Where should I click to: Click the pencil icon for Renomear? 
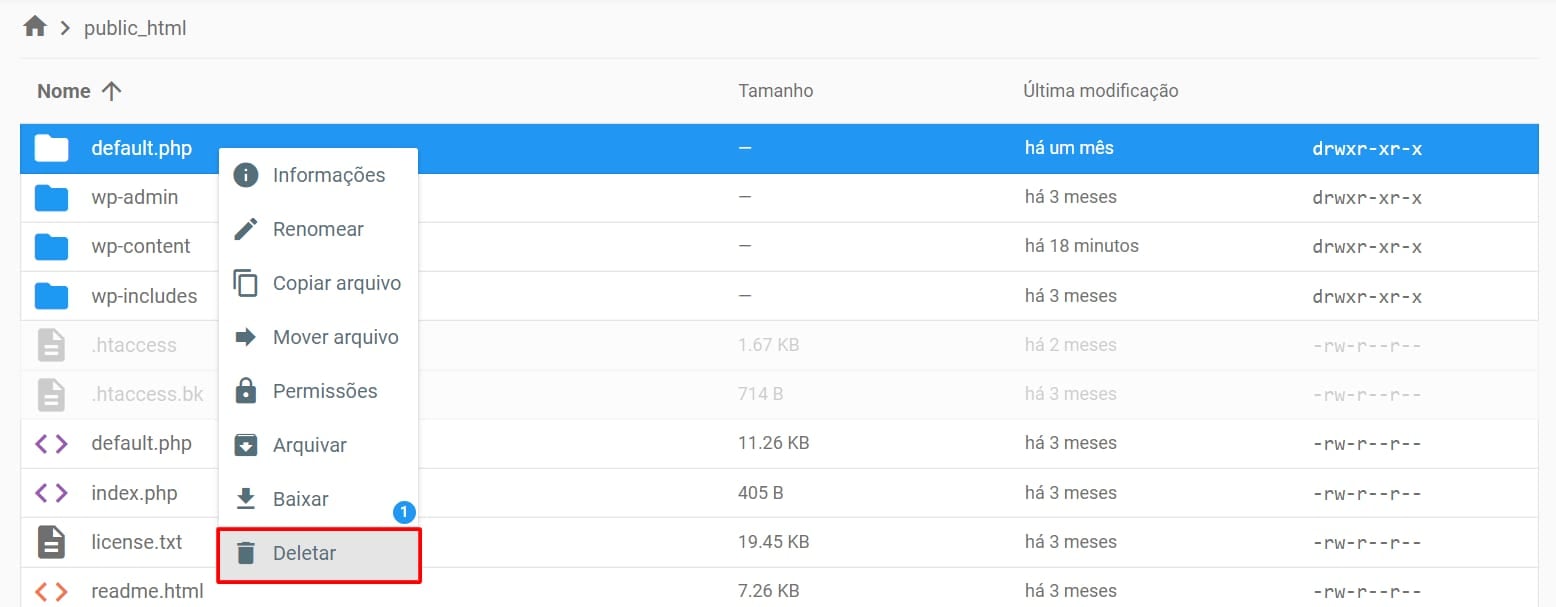pos(245,229)
